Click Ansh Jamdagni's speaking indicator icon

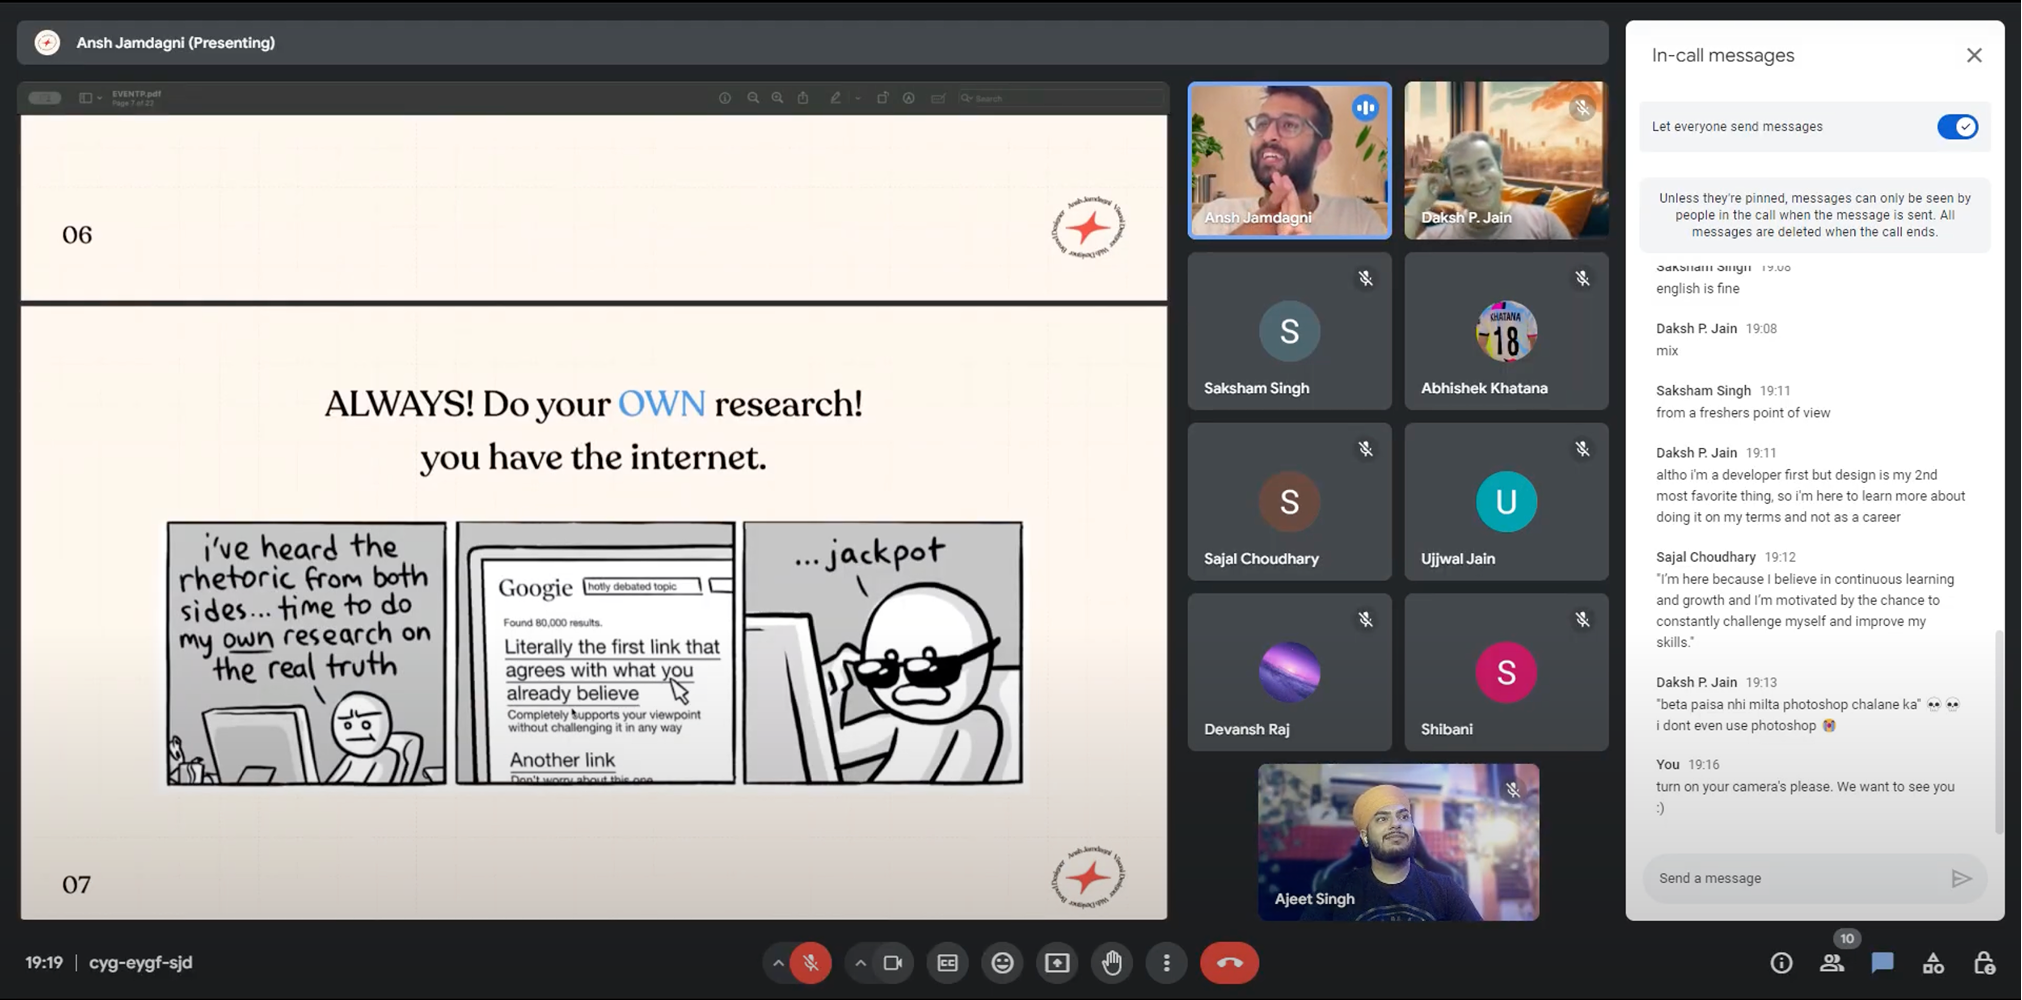pos(1365,108)
